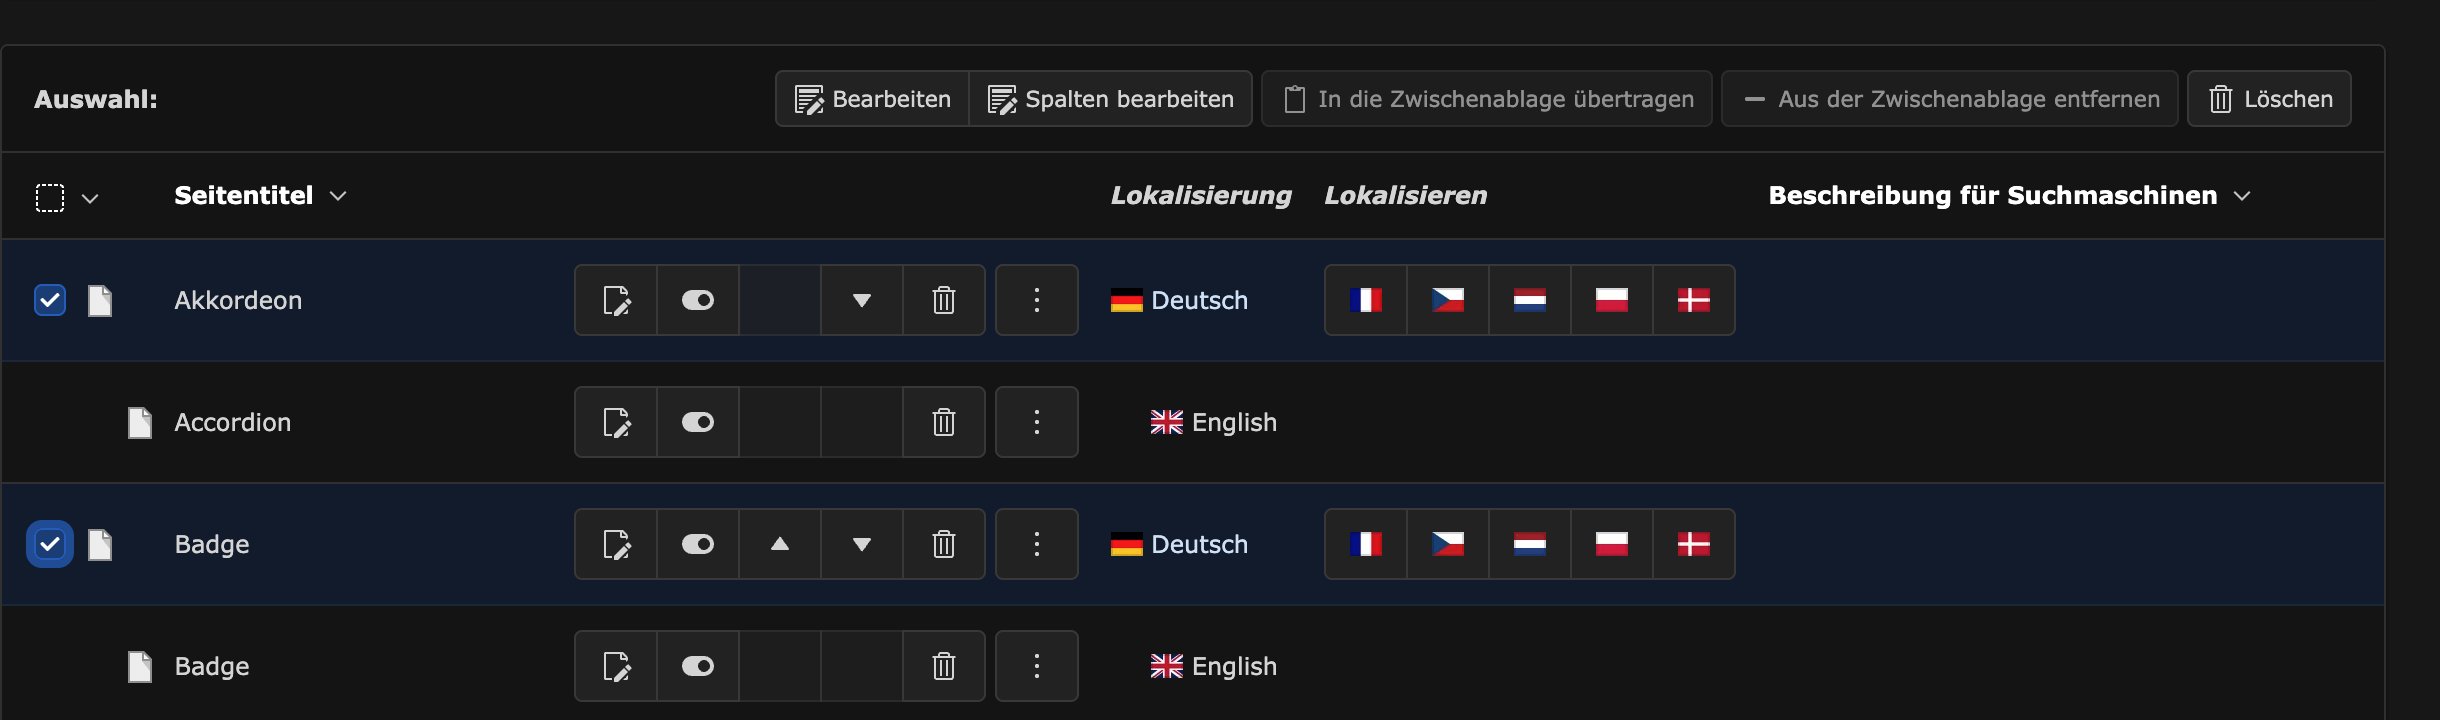Click Spalten bearbeiten for the selection
This screenshot has width=2440, height=720.
click(x=1110, y=99)
